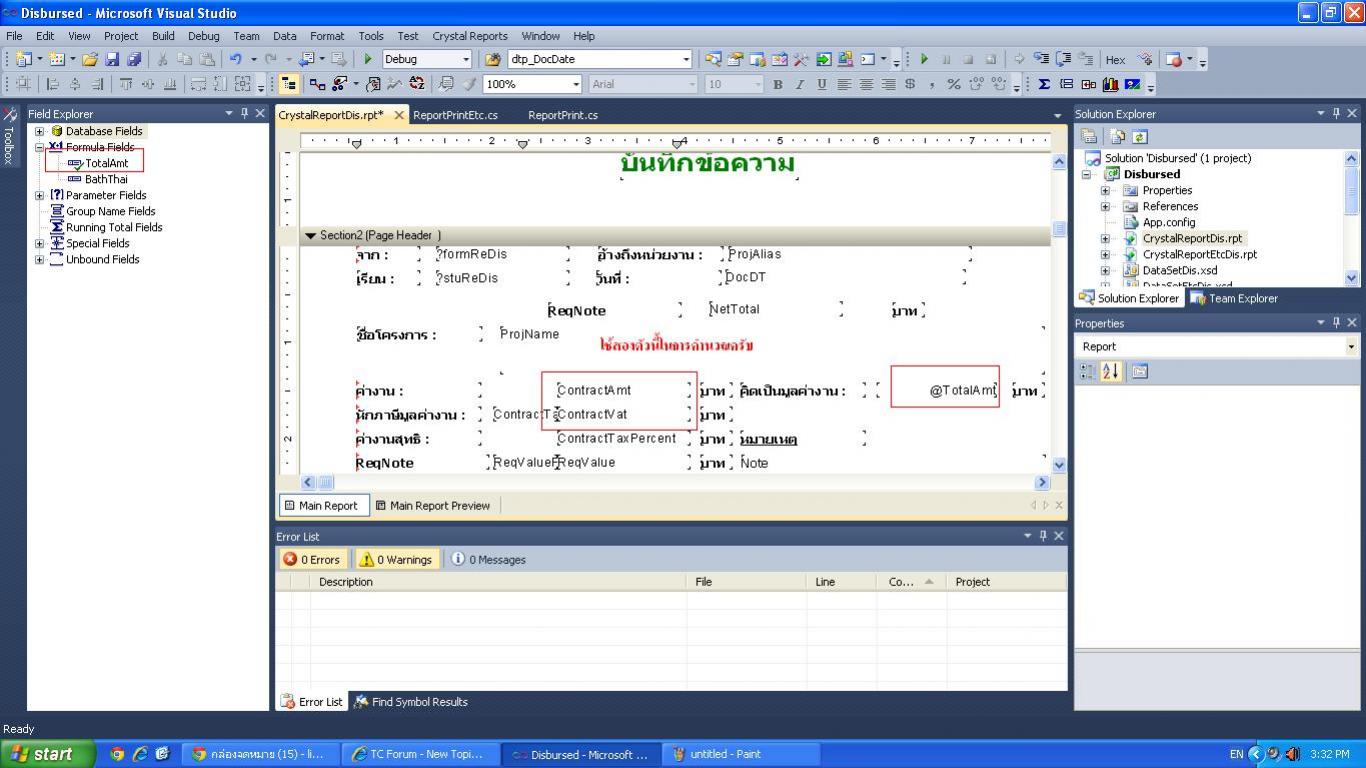Screen dimensions: 1366x768
Task: Toggle the 0 Errors filter button
Action: point(313,559)
